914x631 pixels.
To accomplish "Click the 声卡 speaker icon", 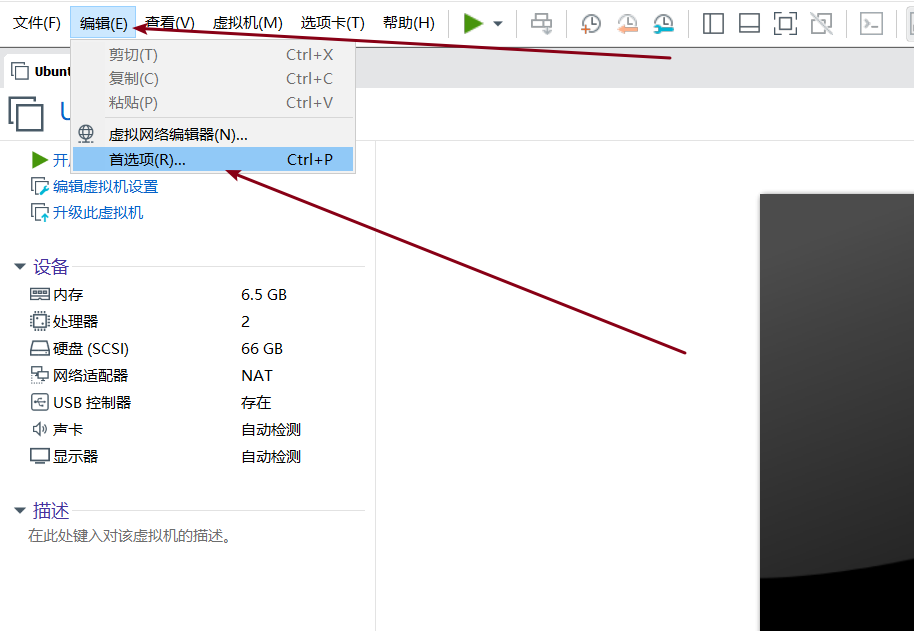I will click(40, 429).
